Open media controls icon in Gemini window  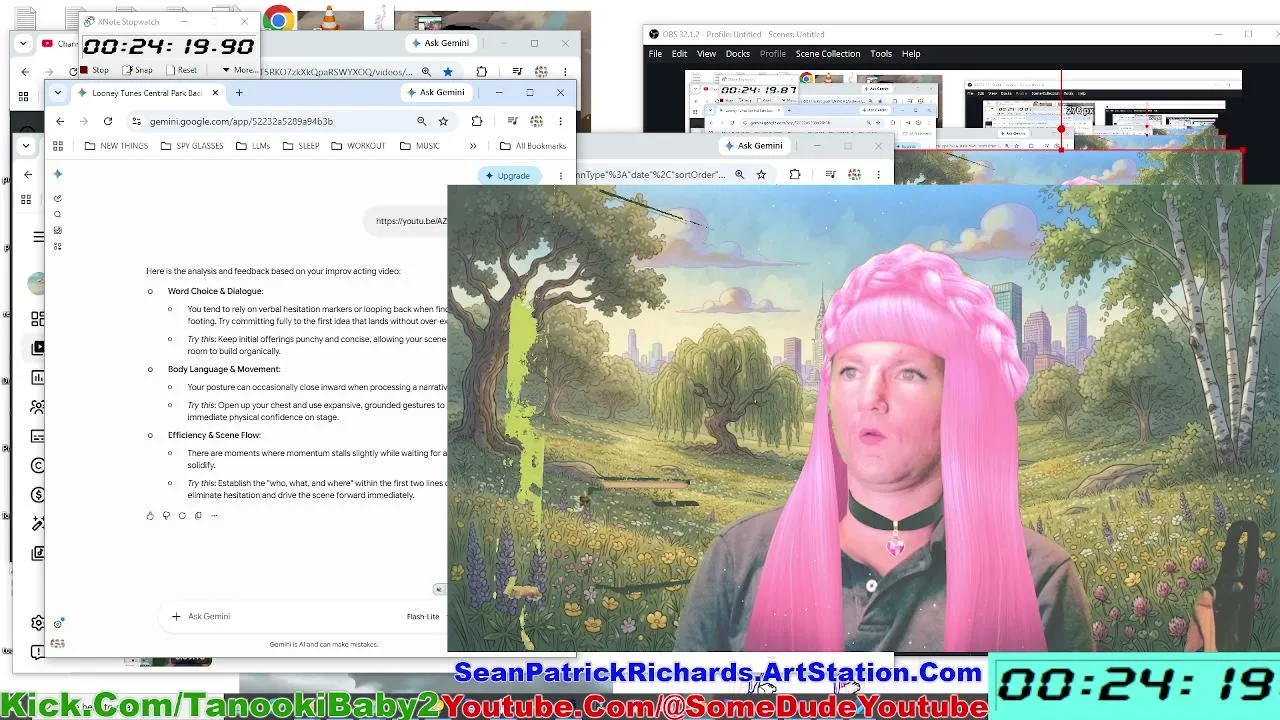(513, 121)
